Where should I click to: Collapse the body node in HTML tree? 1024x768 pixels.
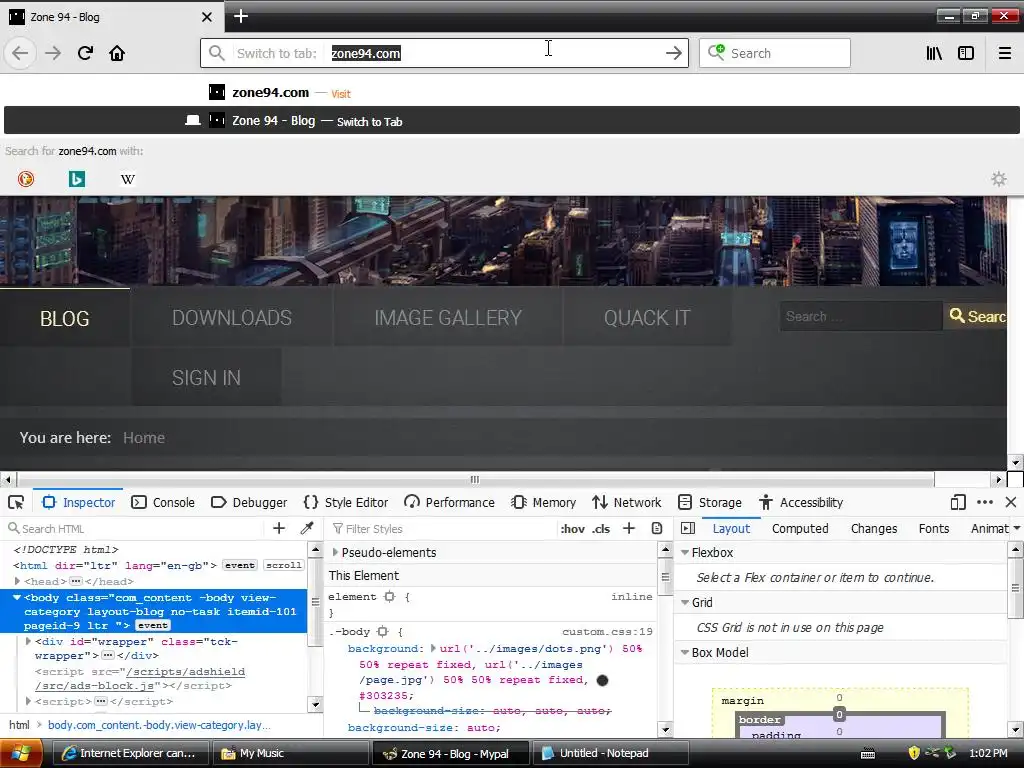click(17, 598)
